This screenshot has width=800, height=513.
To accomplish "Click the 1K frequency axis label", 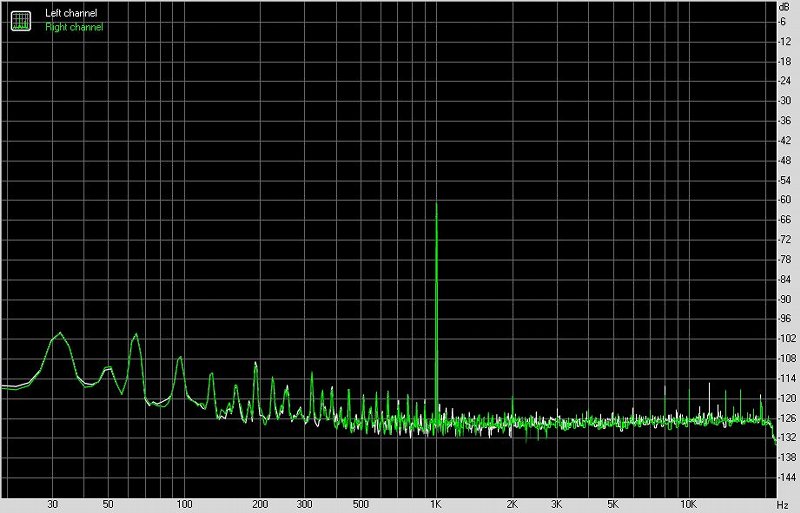I will [436, 505].
